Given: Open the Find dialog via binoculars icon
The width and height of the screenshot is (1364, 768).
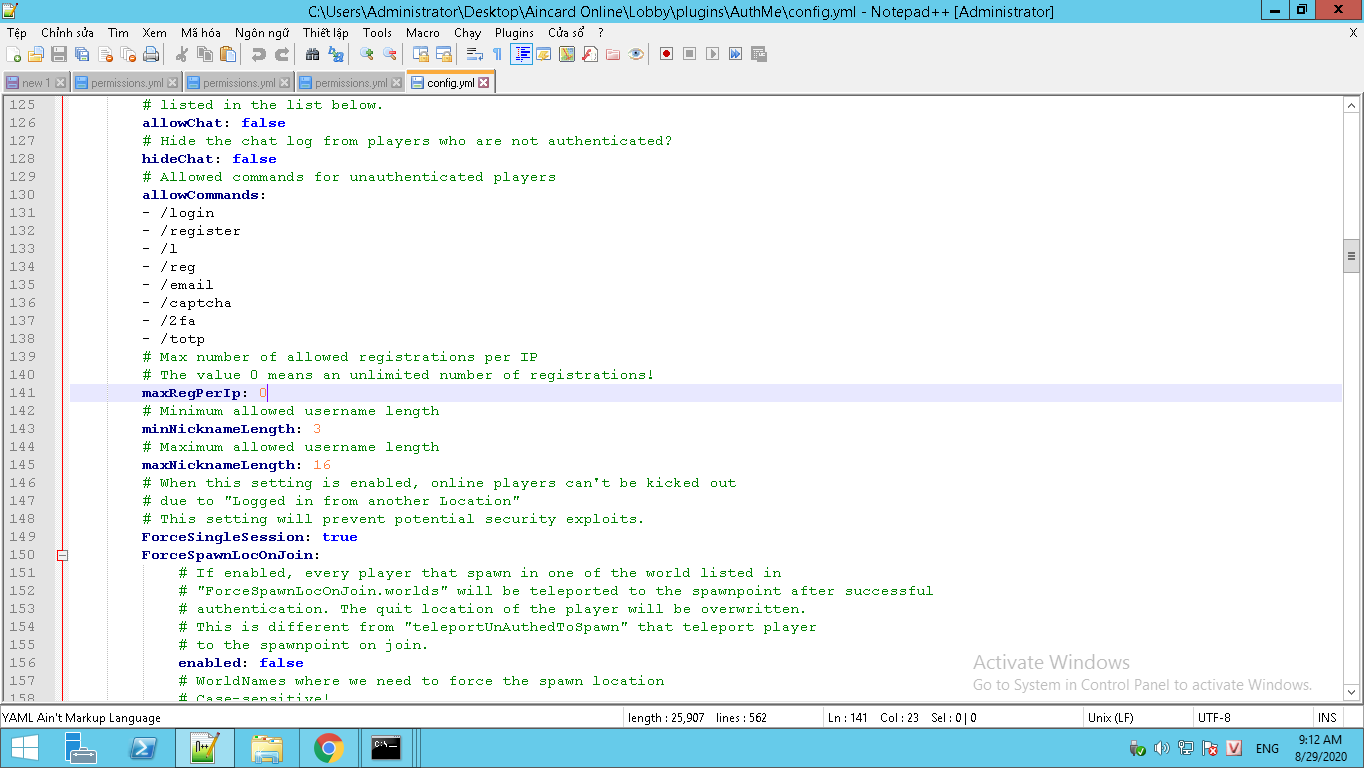Looking at the screenshot, I should (x=313, y=54).
